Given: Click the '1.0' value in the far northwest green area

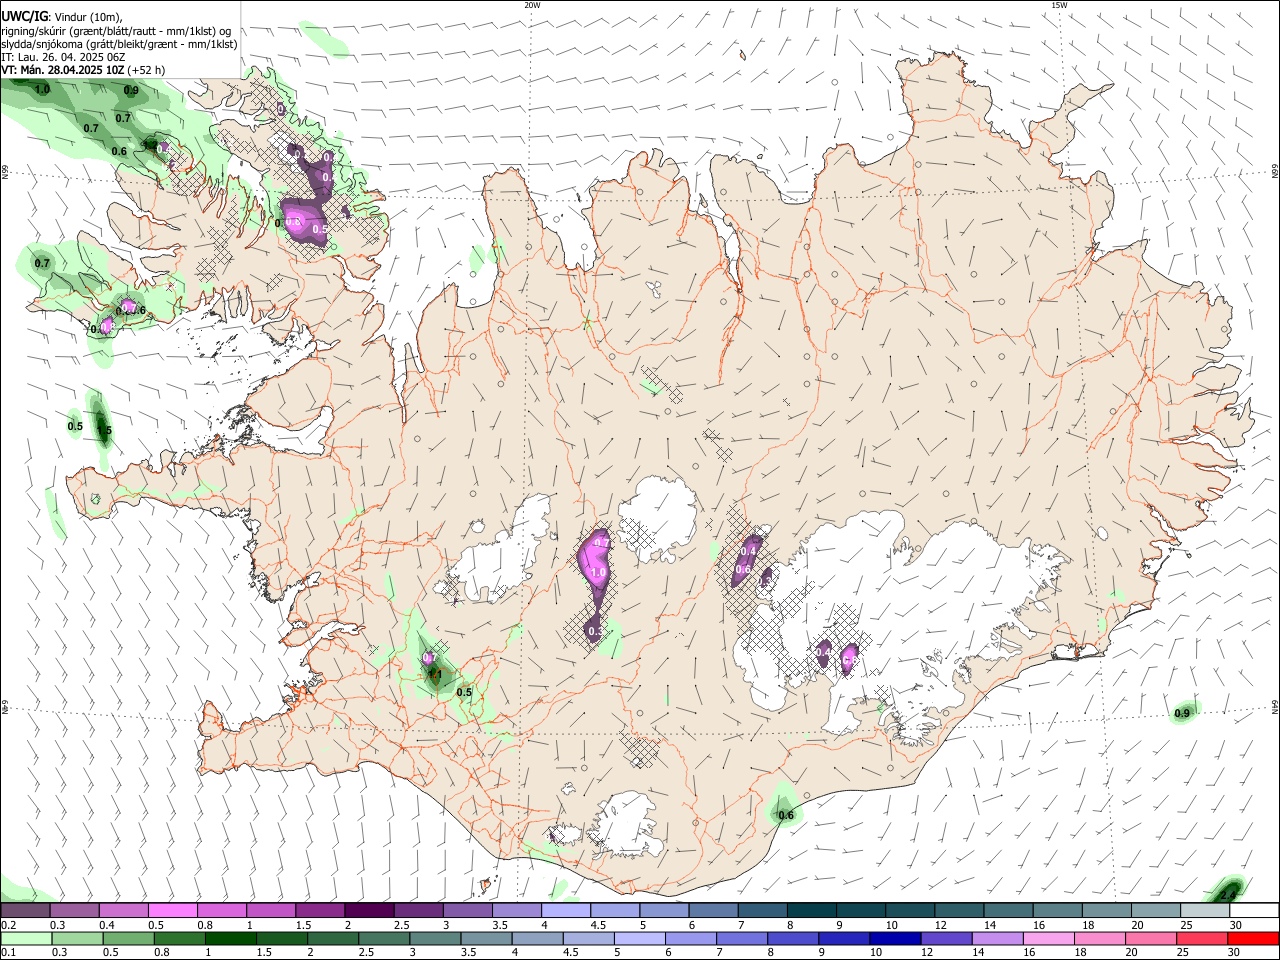Looking at the screenshot, I should pos(42,90).
